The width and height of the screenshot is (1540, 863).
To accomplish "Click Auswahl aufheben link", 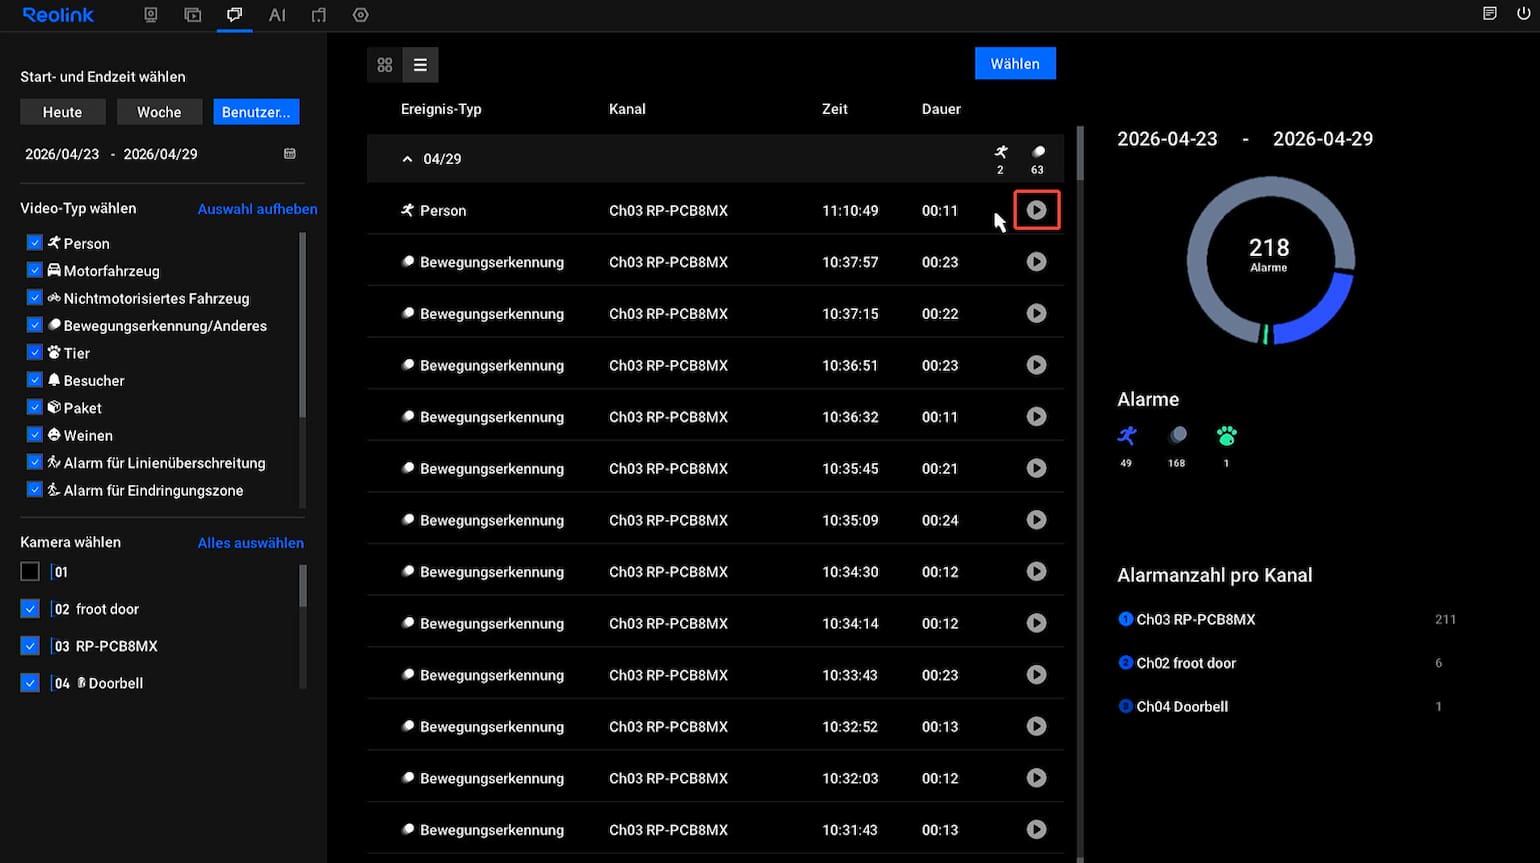I will [257, 209].
